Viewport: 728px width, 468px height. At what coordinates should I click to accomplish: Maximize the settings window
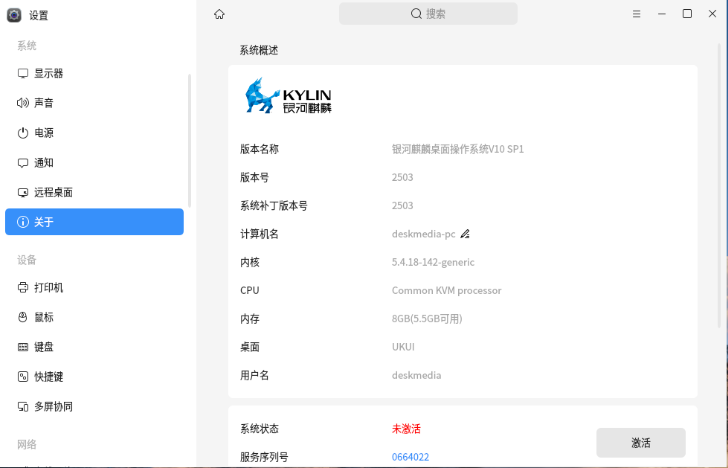687,13
